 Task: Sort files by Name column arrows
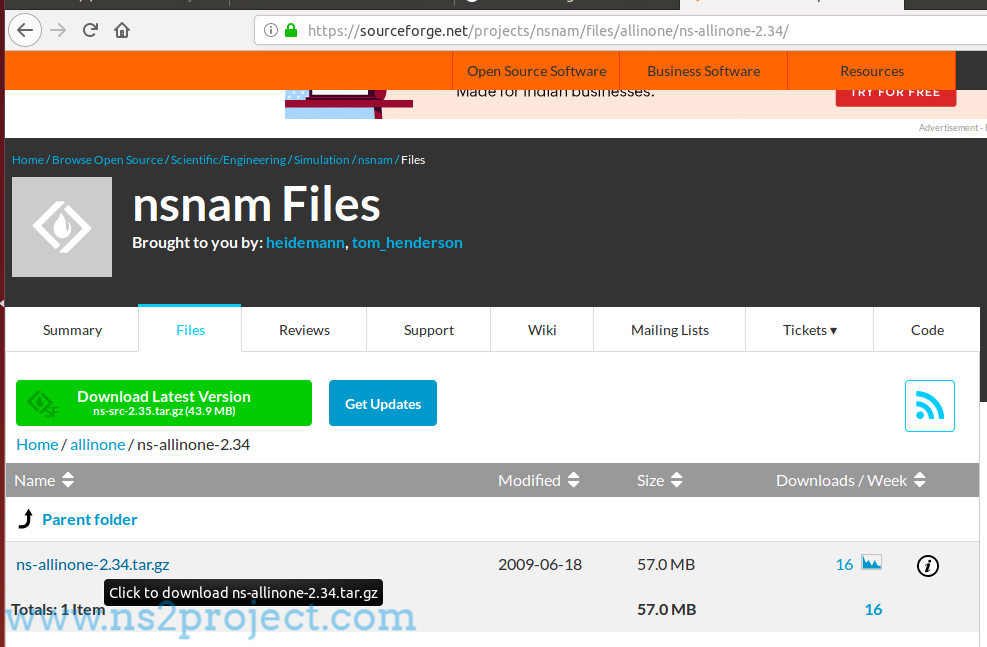click(68, 480)
